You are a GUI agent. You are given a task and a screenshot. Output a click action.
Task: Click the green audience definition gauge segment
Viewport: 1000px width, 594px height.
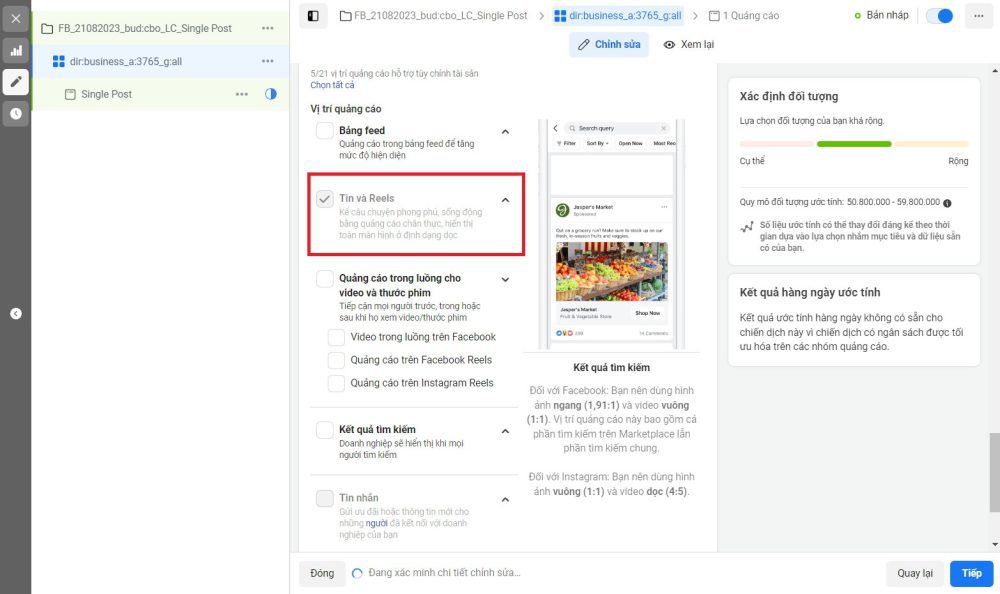pyautogui.click(x=854, y=144)
